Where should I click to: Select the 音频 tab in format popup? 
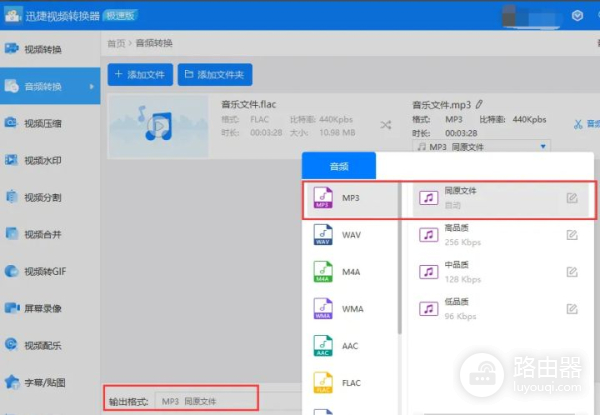point(339,166)
